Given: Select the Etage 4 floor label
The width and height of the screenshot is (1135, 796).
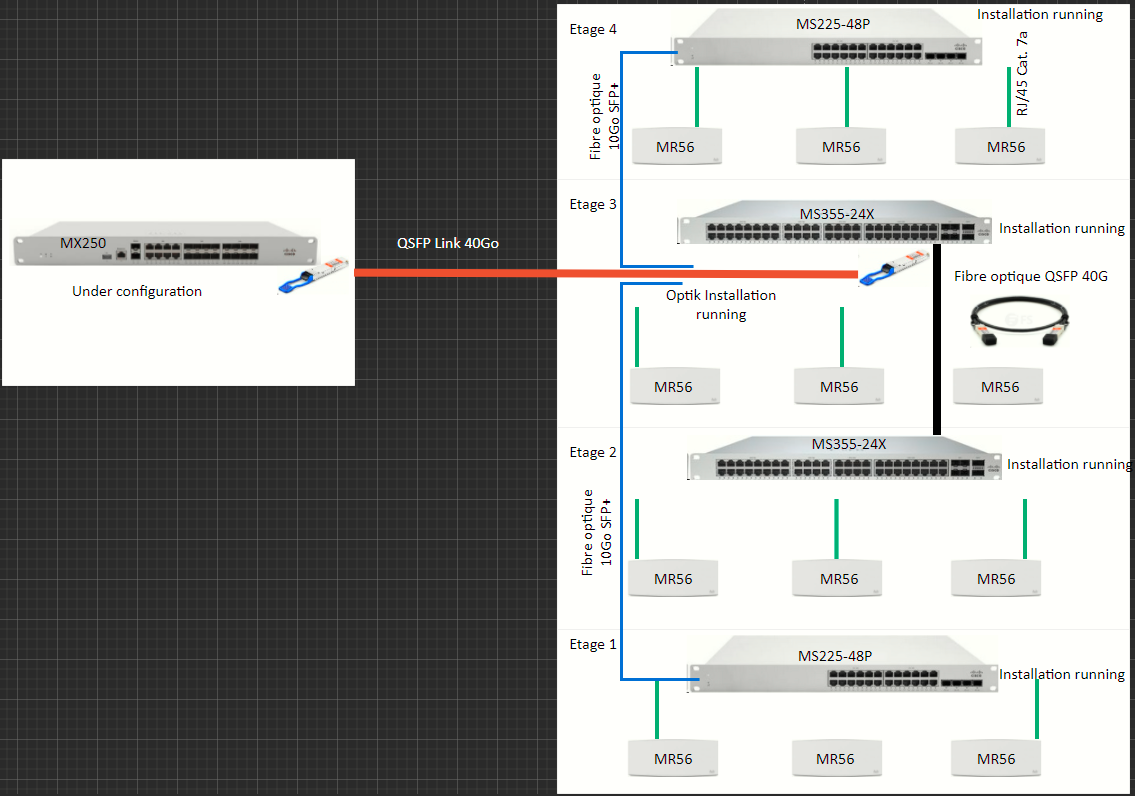Looking at the screenshot, I should coord(593,29).
